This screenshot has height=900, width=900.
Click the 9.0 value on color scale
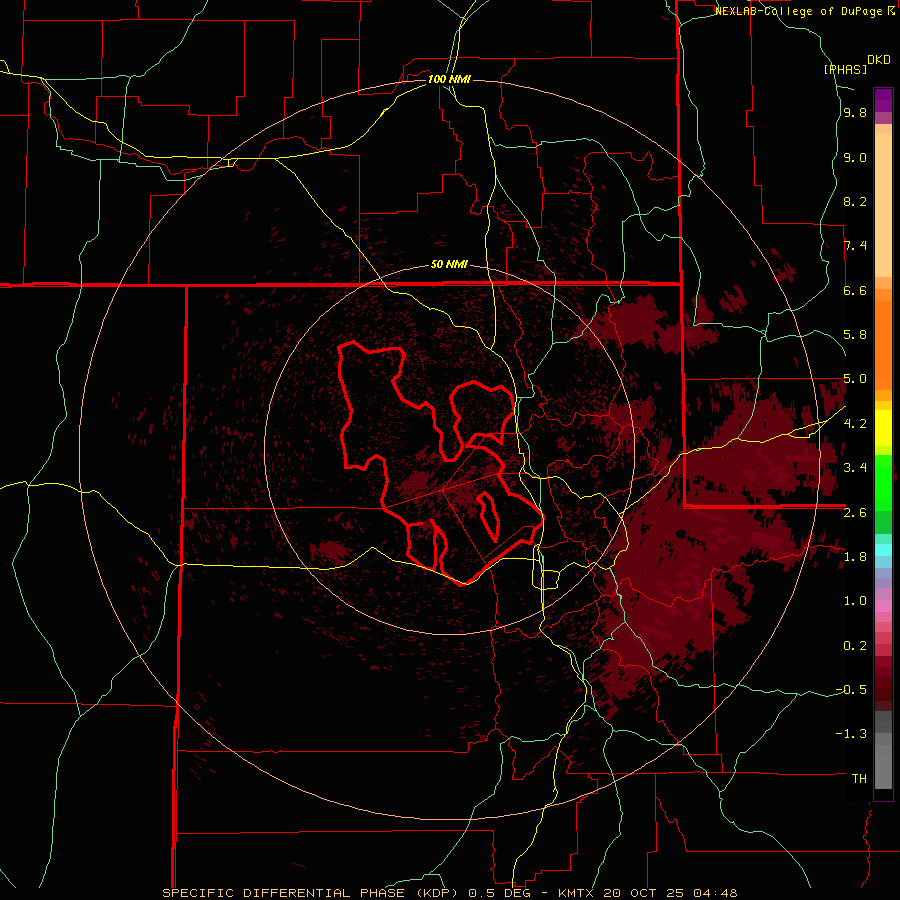(855, 157)
